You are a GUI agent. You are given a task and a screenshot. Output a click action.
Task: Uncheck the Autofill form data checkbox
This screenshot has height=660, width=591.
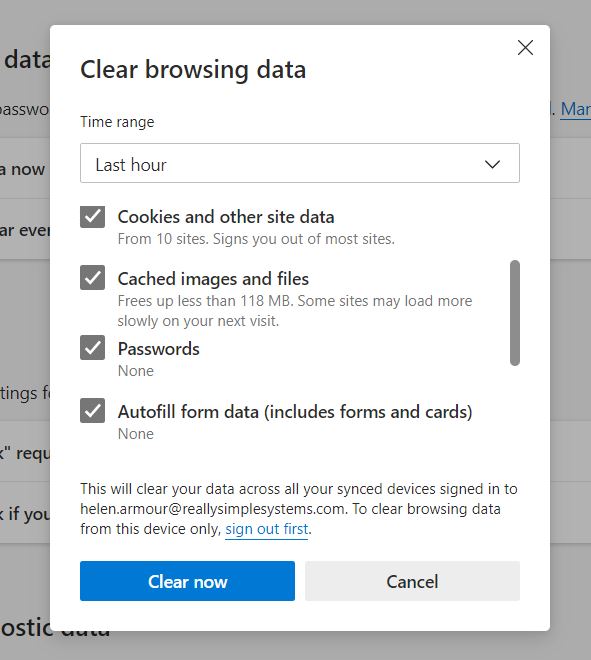93,410
